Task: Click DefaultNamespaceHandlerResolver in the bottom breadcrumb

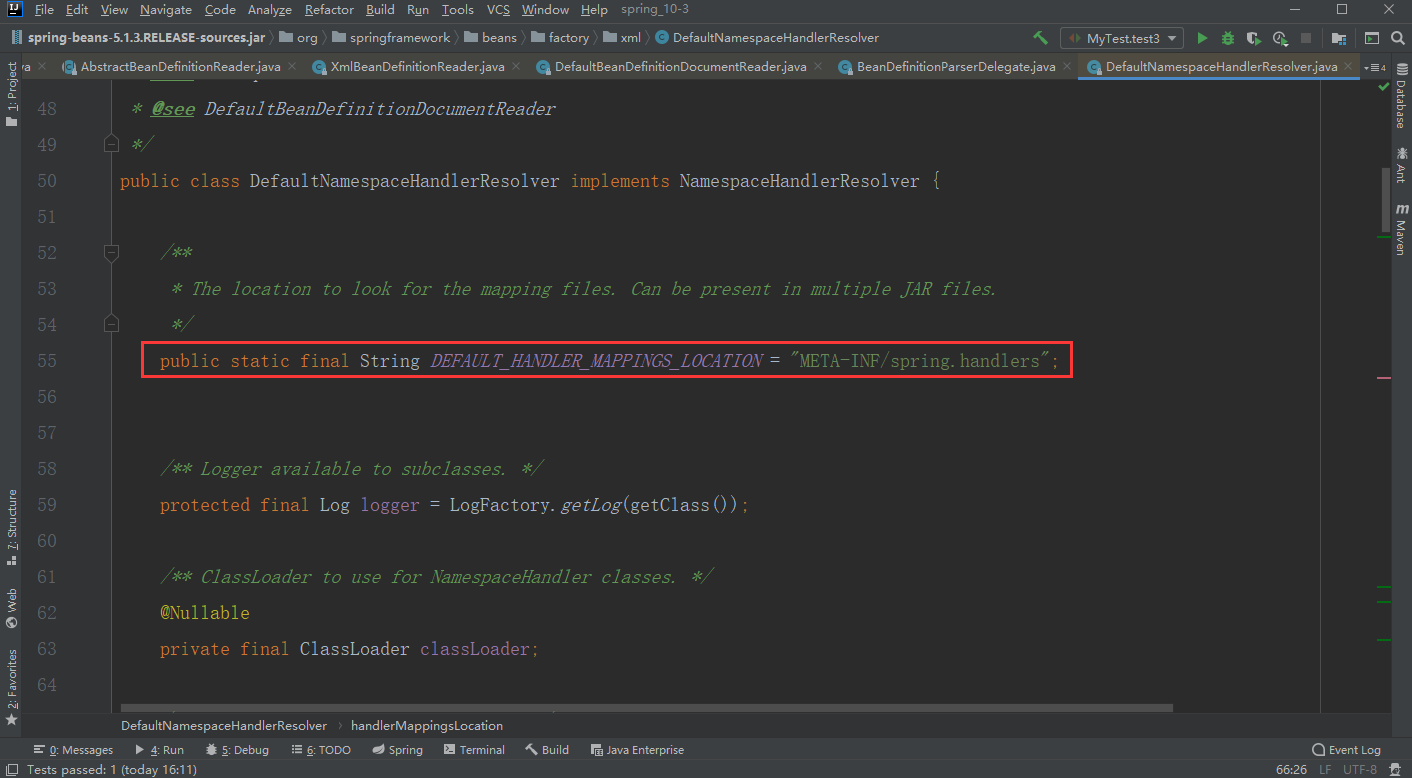Action: (x=224, y=725)
